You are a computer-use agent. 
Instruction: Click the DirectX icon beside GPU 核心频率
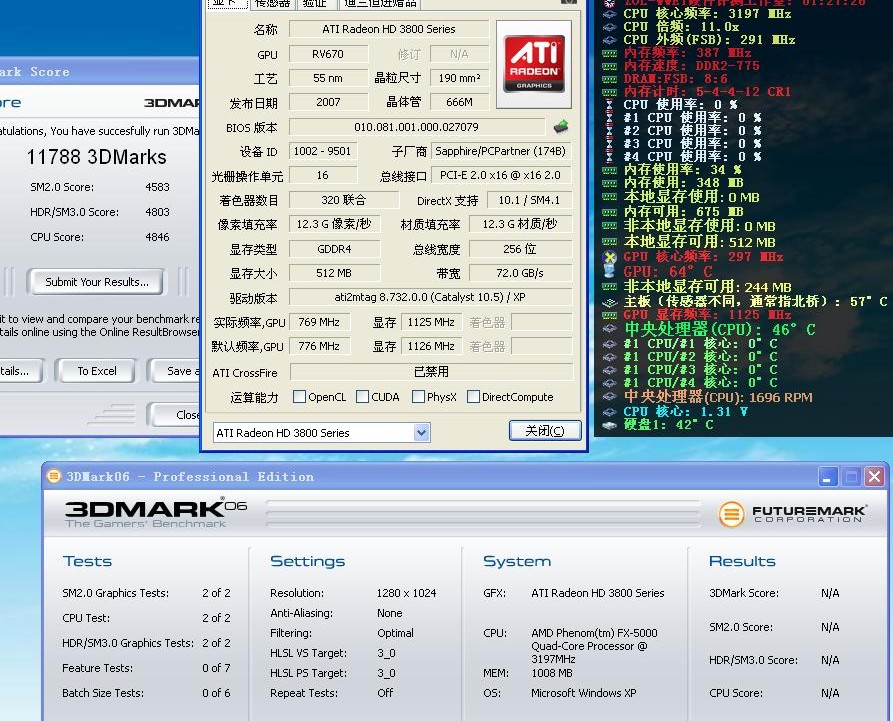[609, 257]
